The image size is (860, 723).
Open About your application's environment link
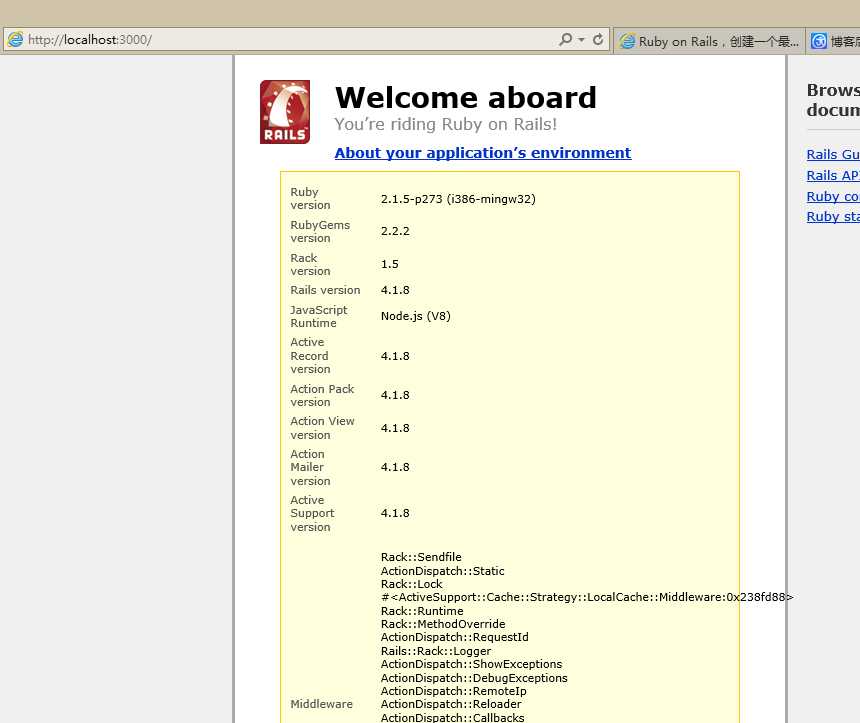(483, 152)
